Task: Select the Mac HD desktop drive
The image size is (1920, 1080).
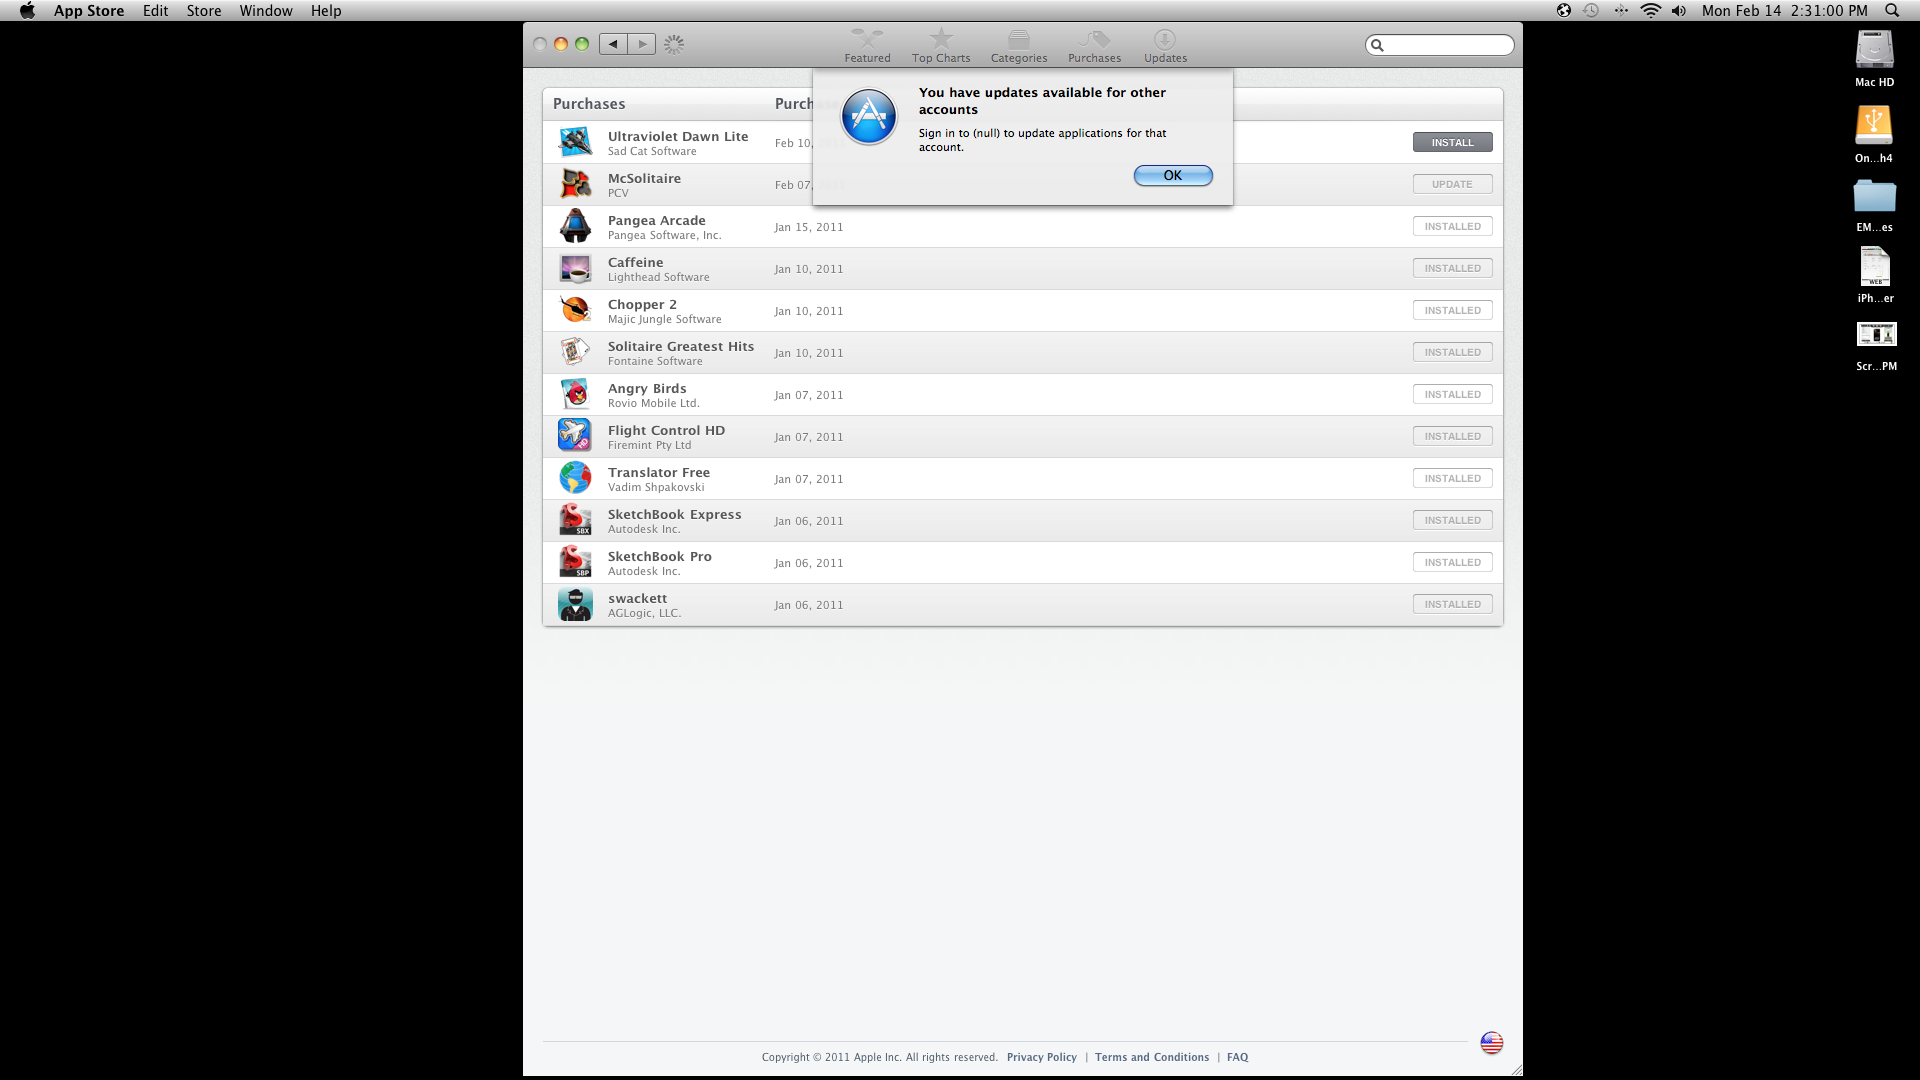Action: pyautogui.click(x=1874, y=58)
